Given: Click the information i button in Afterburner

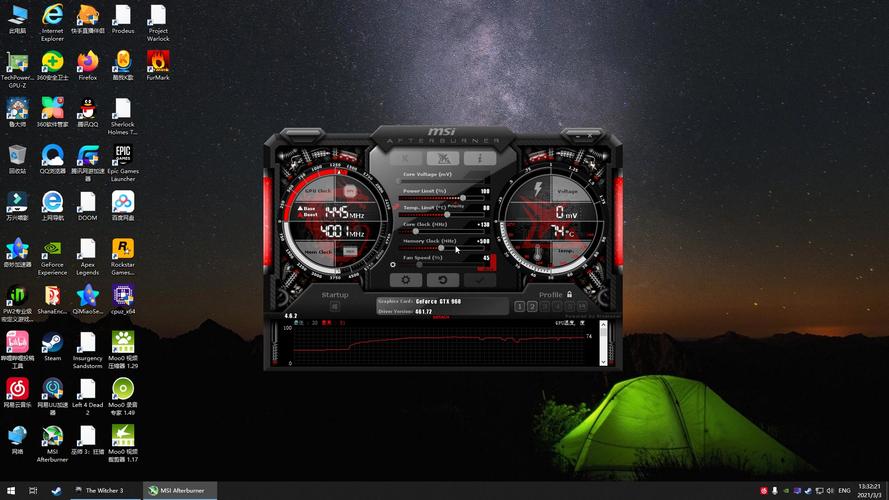Looking at the screenshot, I should tap(480, 158).
